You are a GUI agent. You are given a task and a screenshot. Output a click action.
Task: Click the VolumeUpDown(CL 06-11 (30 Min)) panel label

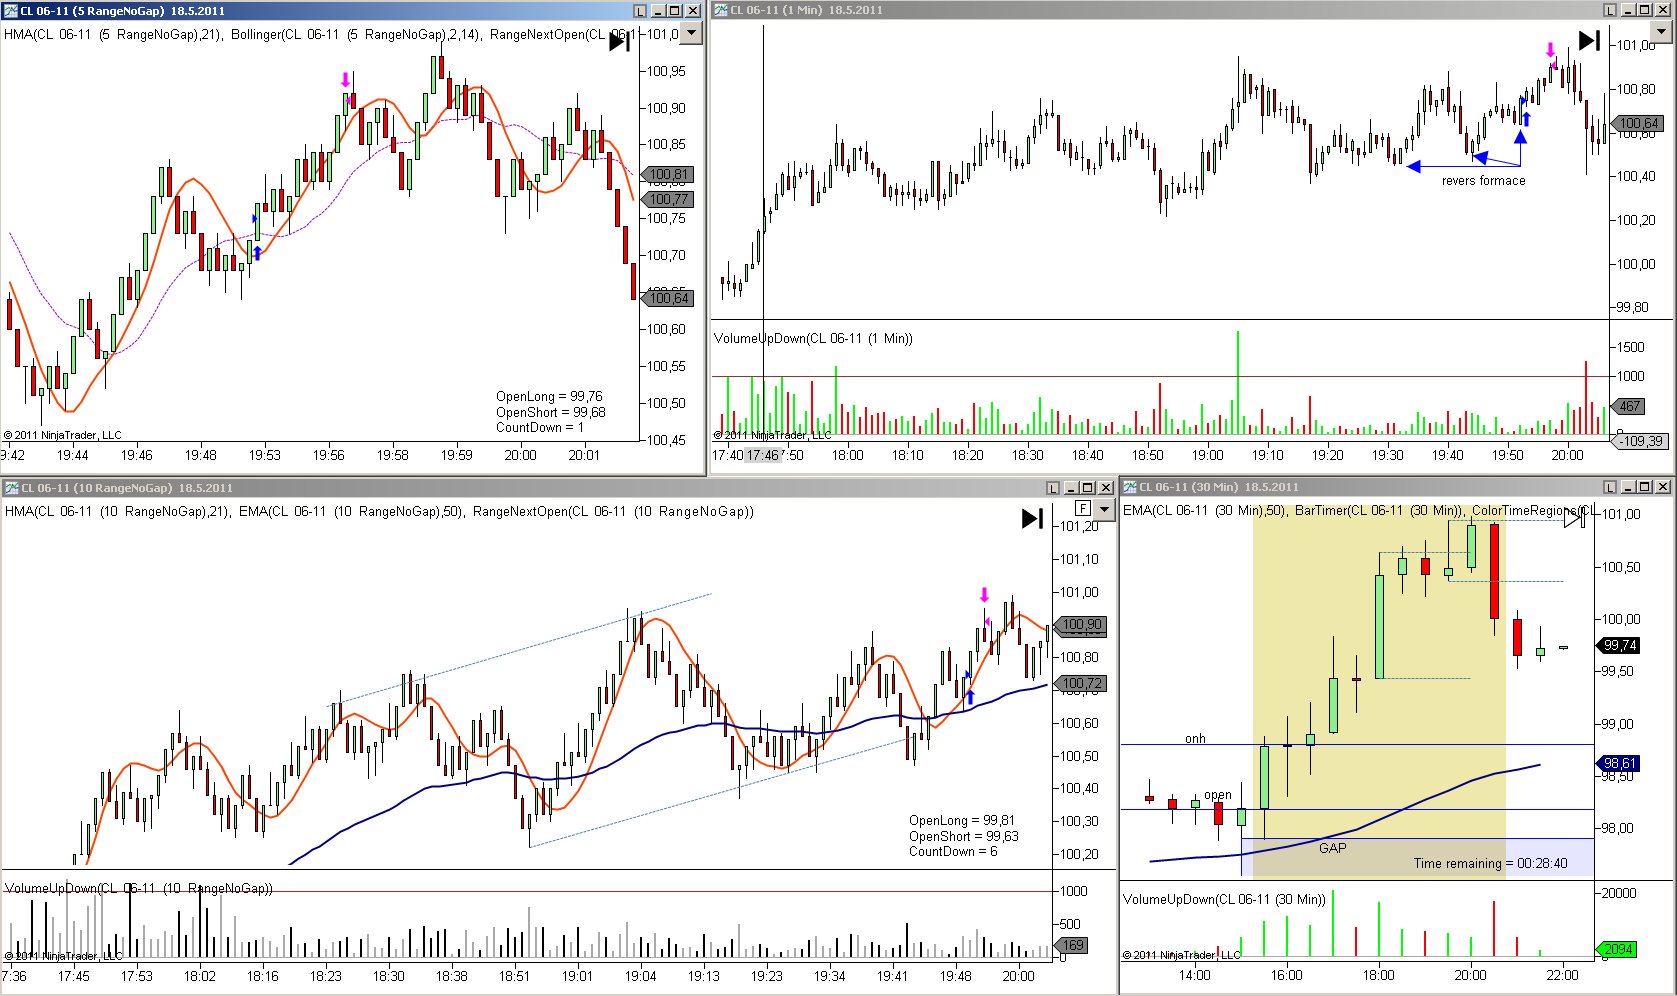[x=1224, y=899]
